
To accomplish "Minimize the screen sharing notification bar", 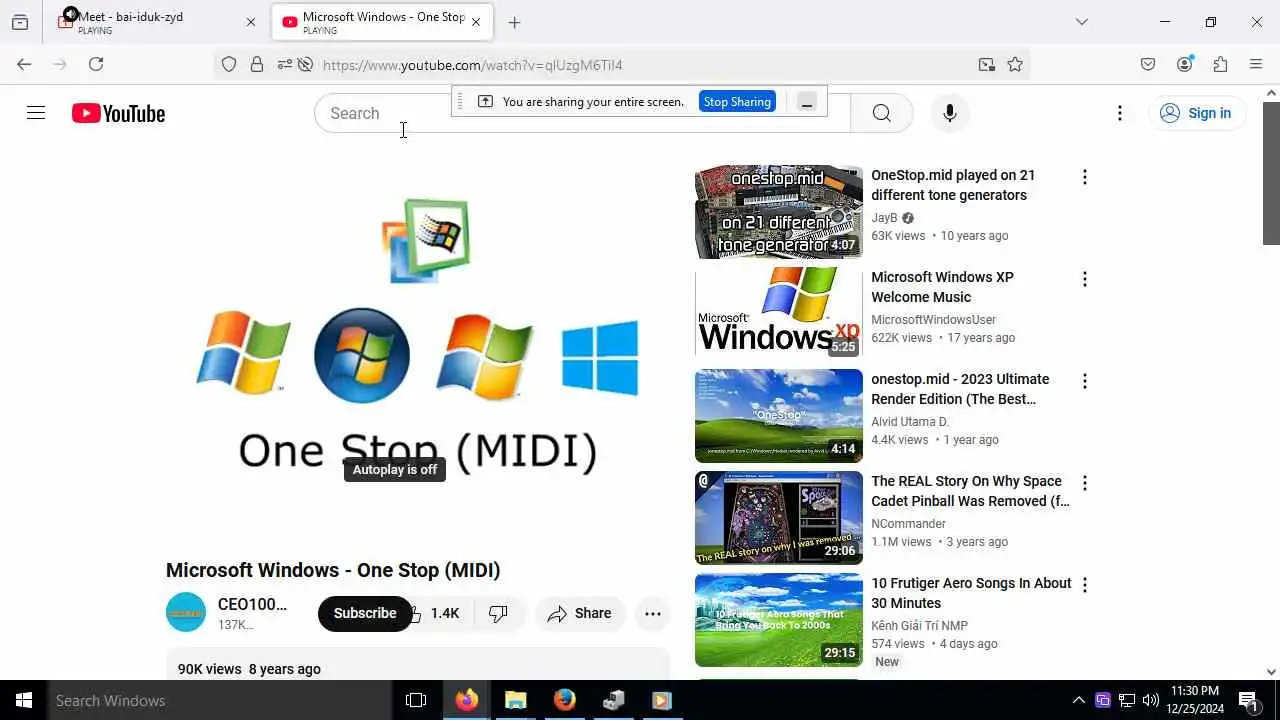I will tap(807, 101).
